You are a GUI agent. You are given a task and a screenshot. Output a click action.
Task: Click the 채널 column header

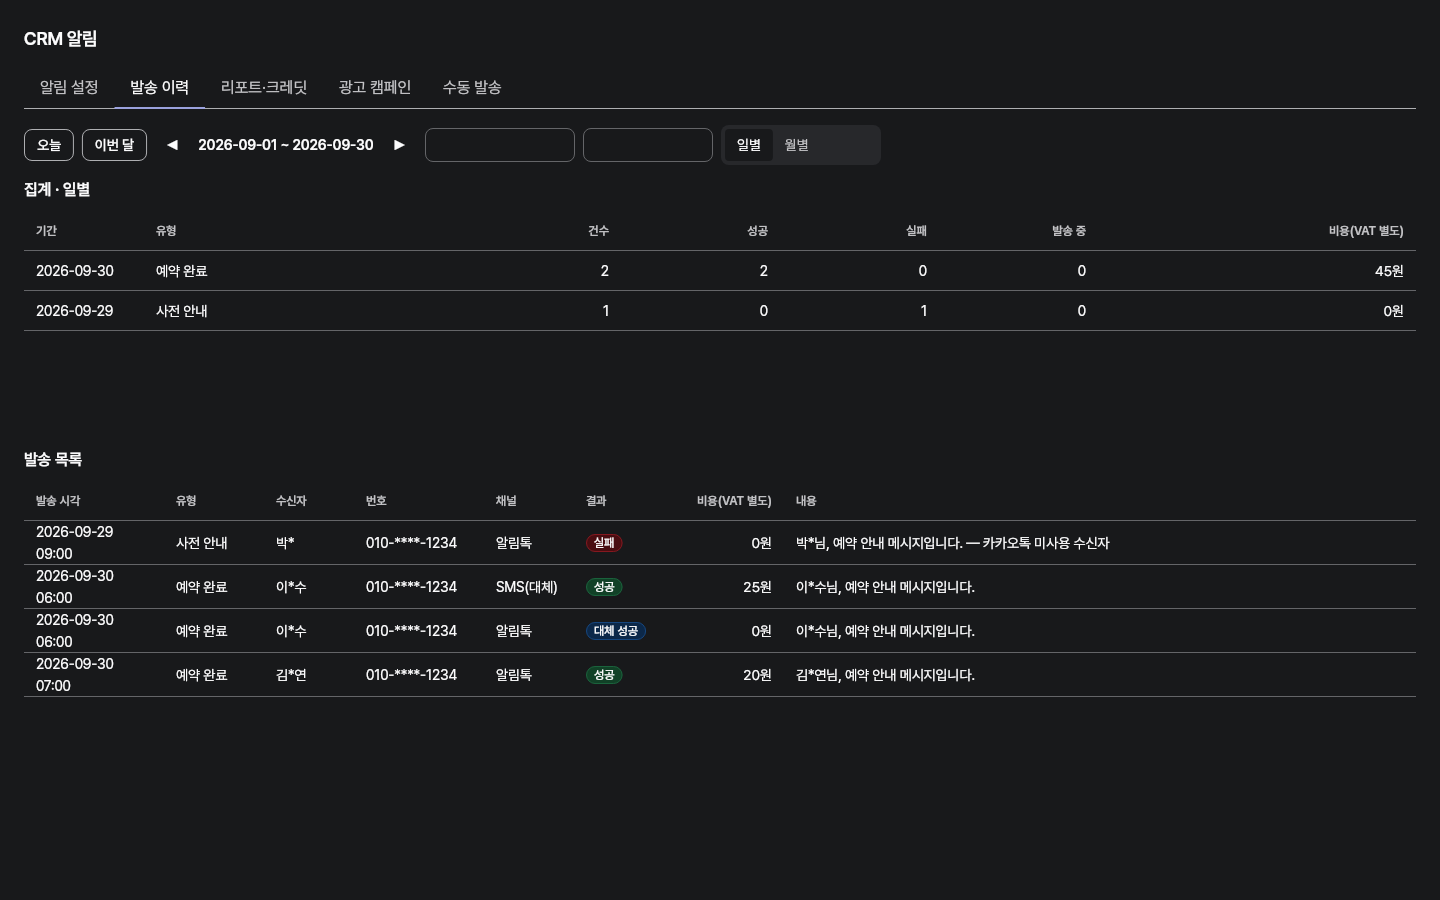pos(506,501)
